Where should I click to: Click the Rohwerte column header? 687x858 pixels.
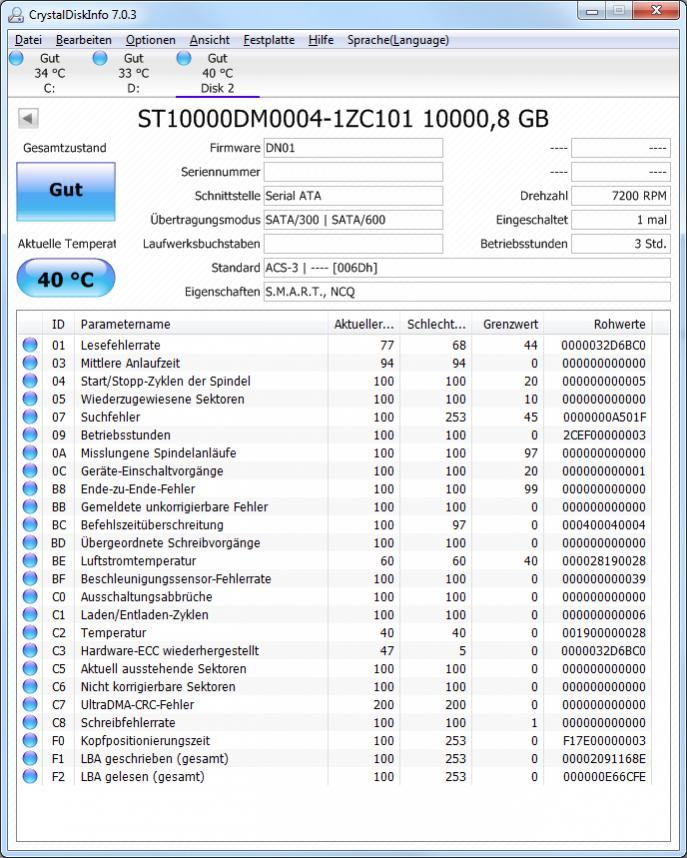[598, 324]
